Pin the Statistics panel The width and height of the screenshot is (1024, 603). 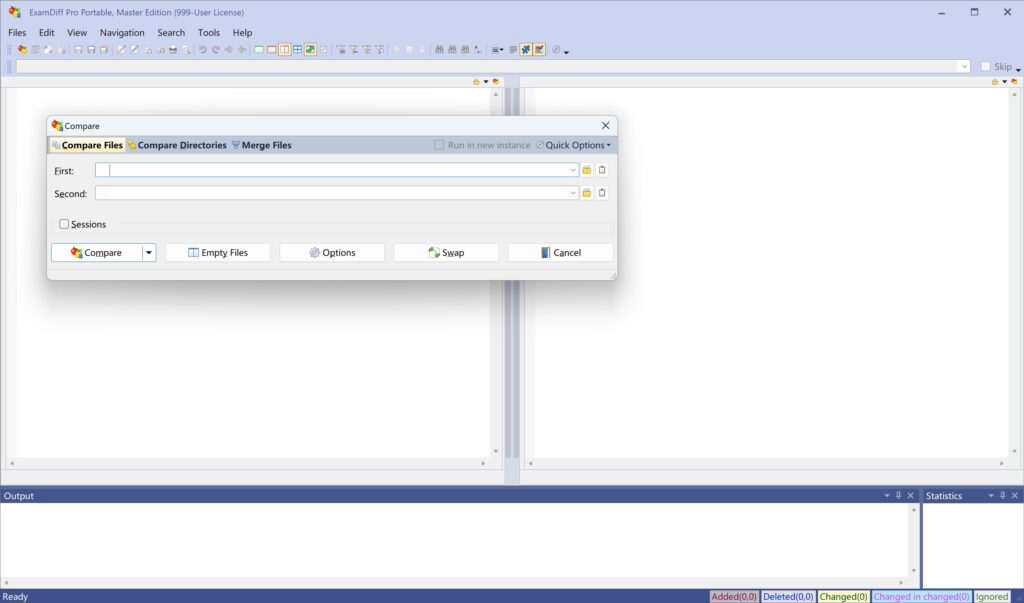(x=1002, y=495)
